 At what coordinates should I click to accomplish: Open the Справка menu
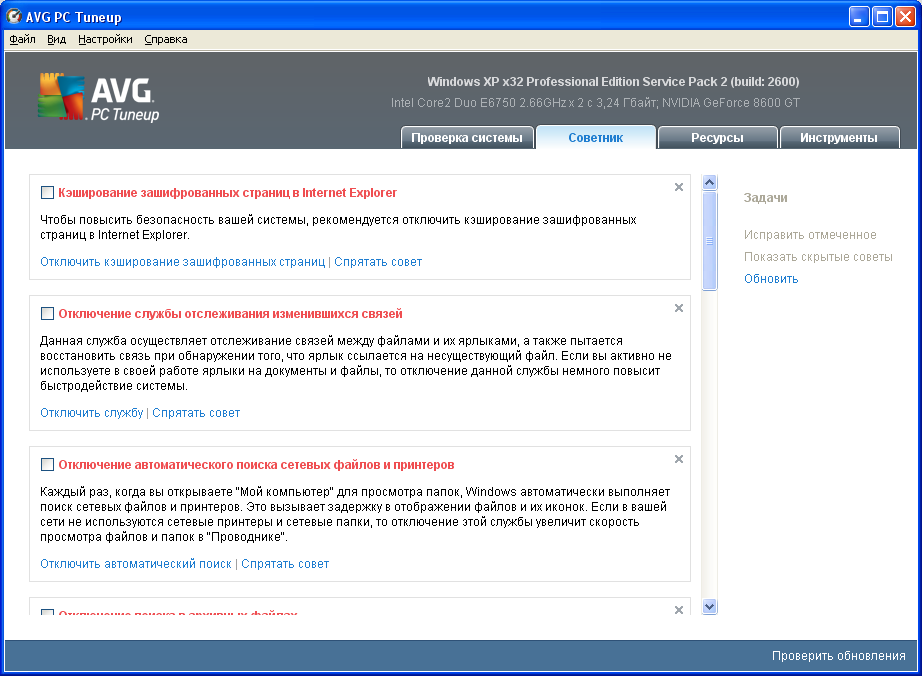click(166, 39)
